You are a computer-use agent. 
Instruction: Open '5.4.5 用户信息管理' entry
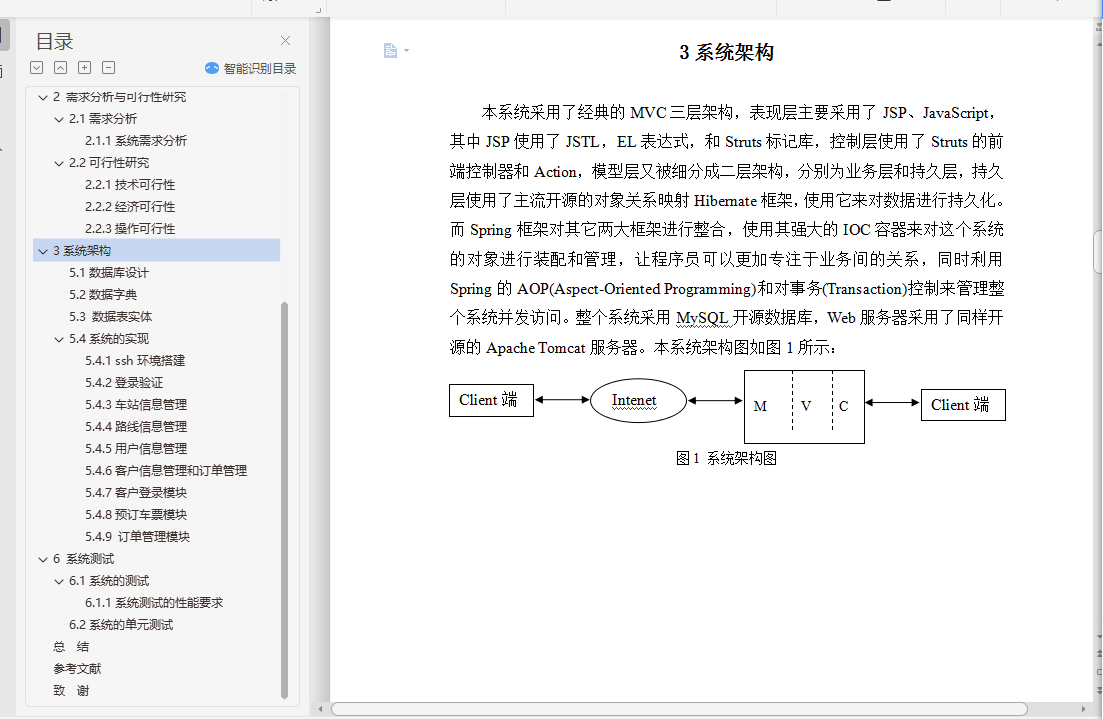coord(136,449)
